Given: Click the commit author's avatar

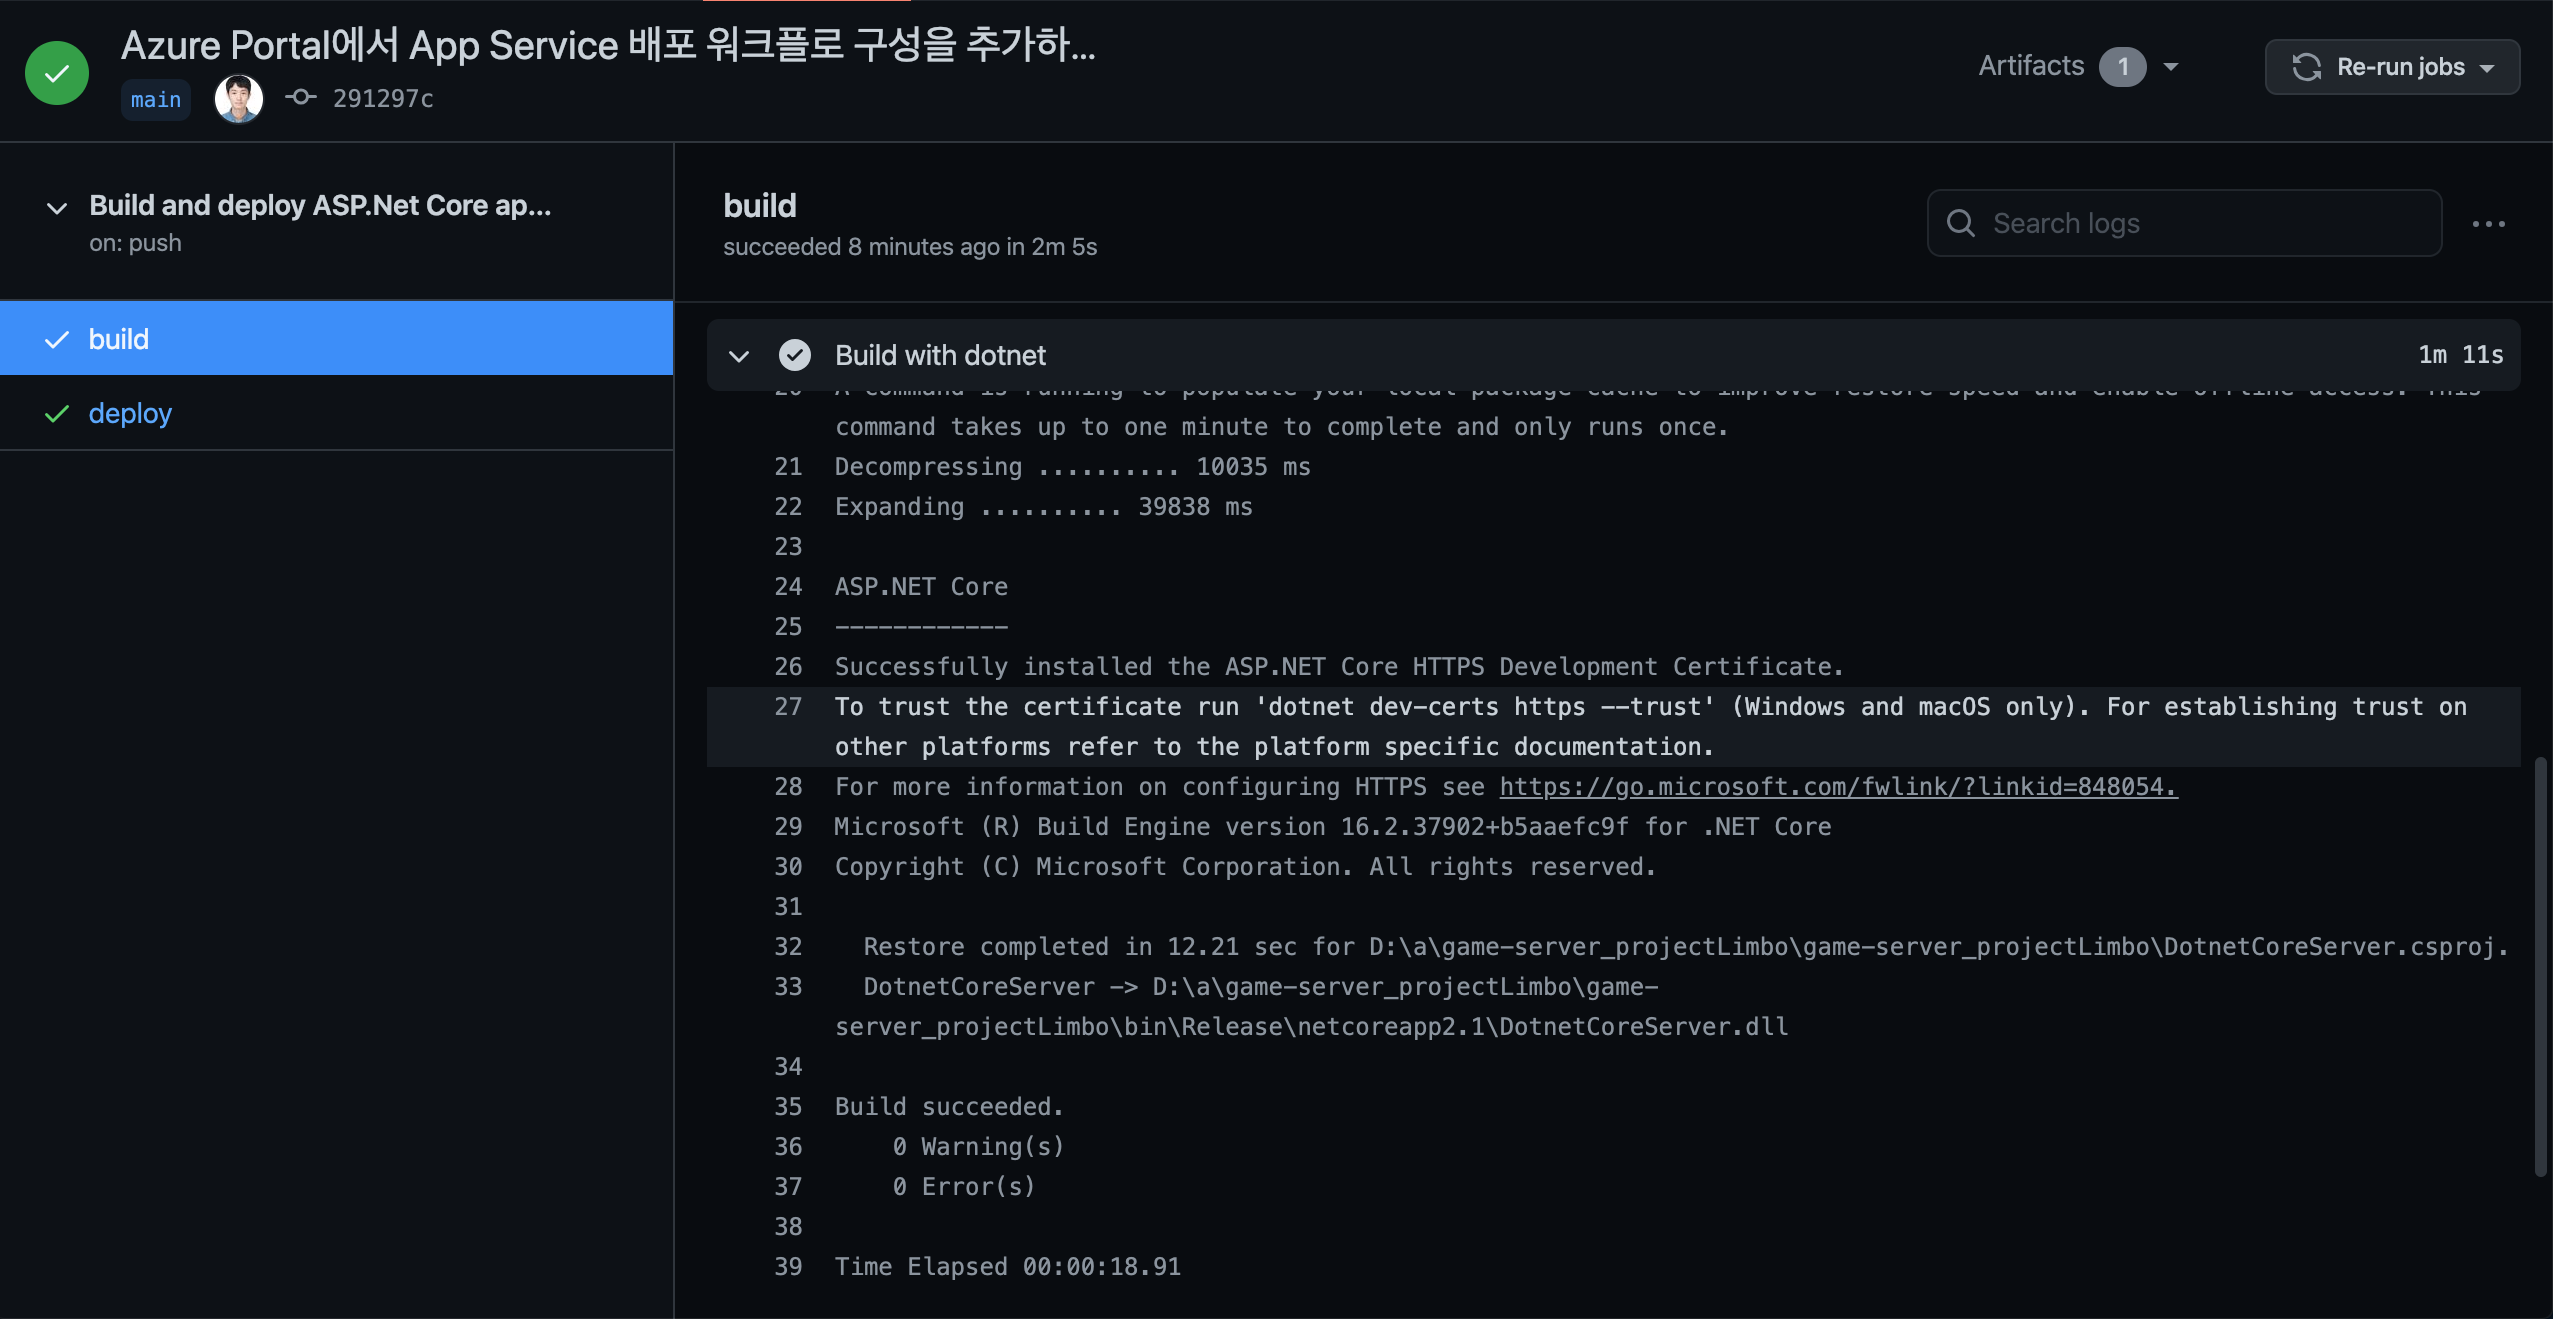Looking at the screenshot, I should click(x=239, y=99).
